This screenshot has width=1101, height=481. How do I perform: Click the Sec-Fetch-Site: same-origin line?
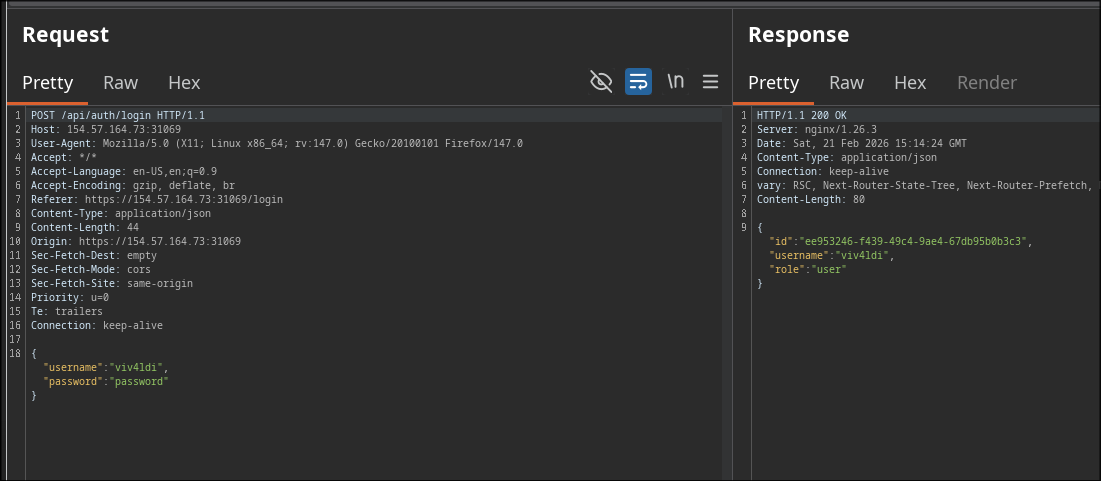(x=112, y=284)
